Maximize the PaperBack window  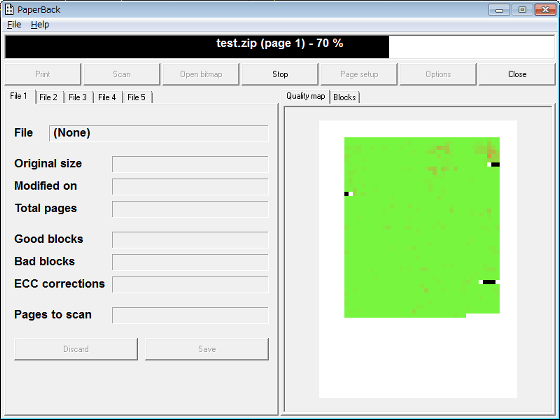pyautogui.click(x=522, y=10)
